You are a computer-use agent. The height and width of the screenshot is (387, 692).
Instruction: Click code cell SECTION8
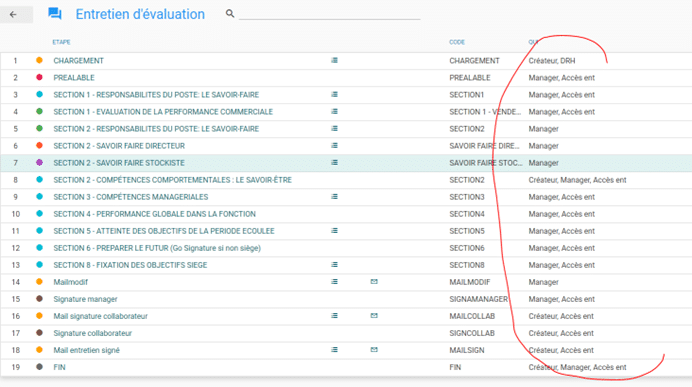point(467,265)
